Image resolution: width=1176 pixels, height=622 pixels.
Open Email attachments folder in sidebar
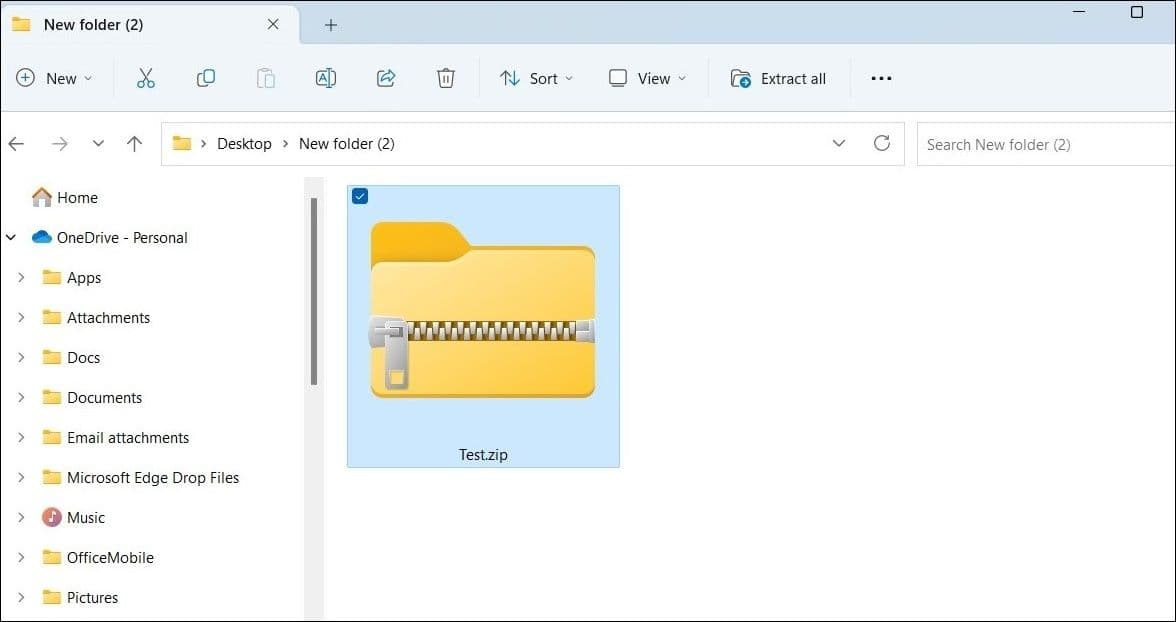[x=116, y=437]
